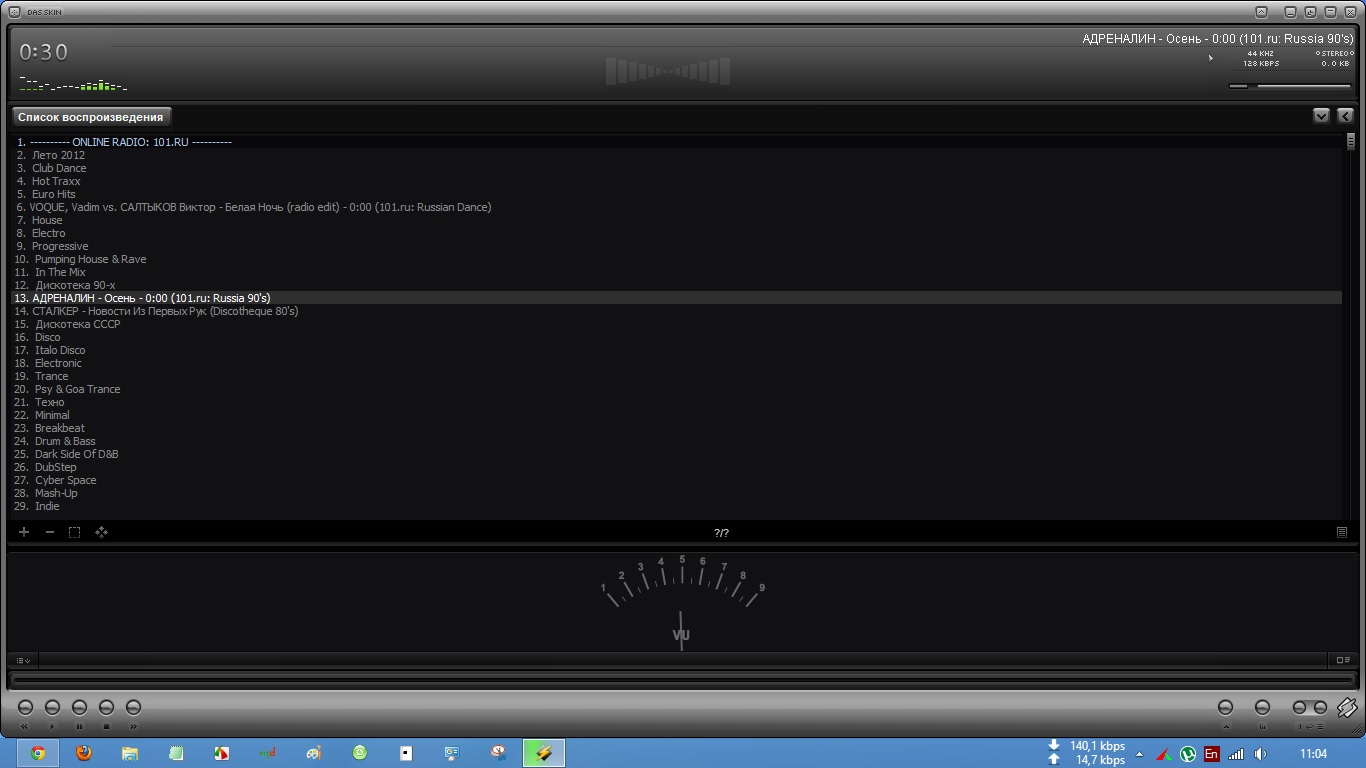
Task: Stop playback with the Stop button
Action: click(106, 708)
